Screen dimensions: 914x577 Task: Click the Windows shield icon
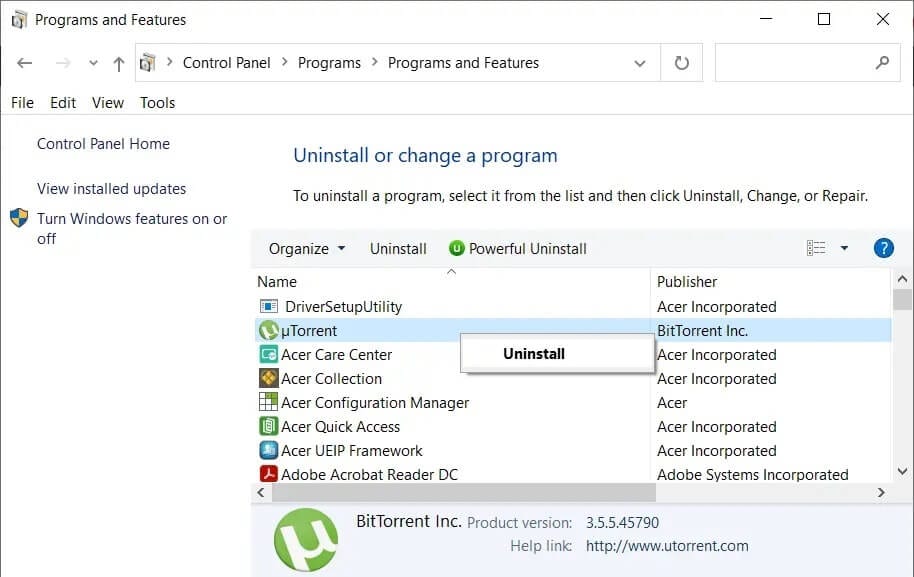[19, 218]
